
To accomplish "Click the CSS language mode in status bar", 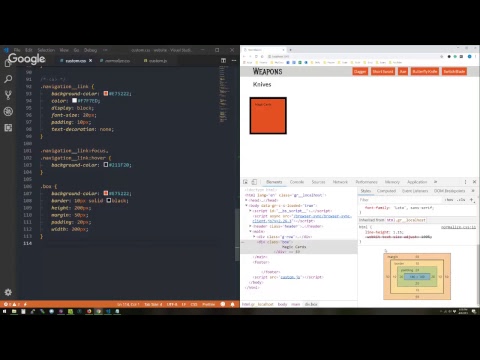I will click(194, 304).
